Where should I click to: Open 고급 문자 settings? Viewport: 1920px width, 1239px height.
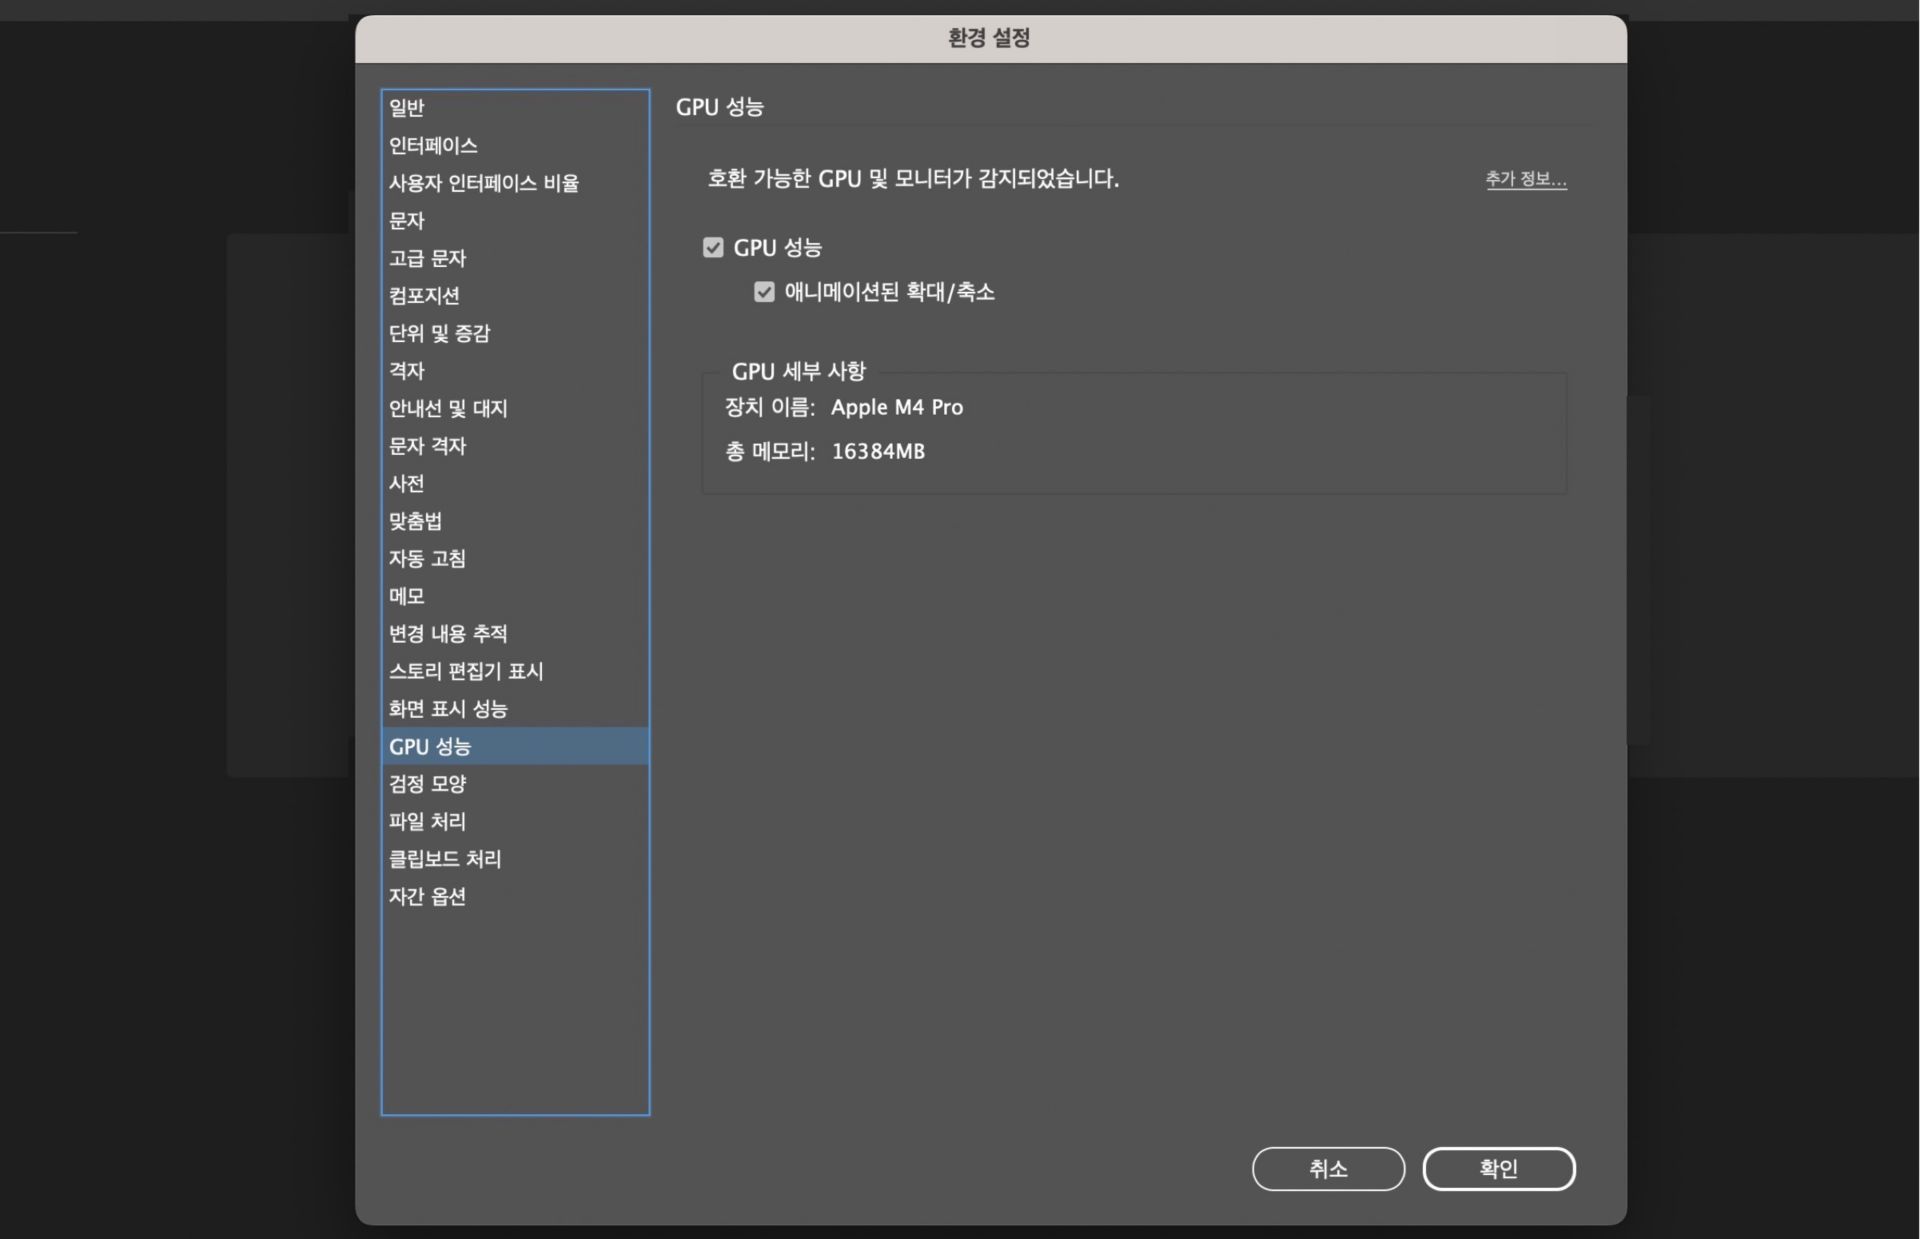tap(427, 258)
